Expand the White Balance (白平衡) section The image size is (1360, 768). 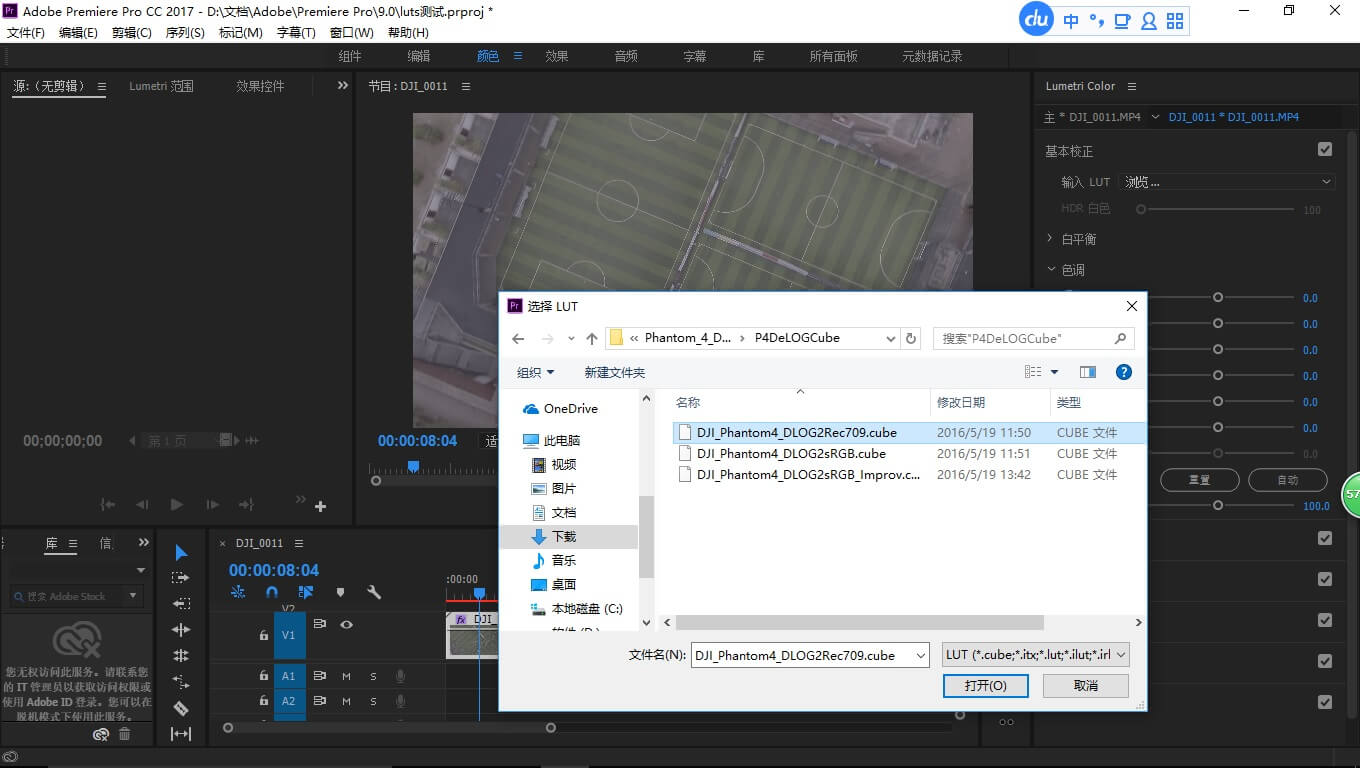[1050, 239]
